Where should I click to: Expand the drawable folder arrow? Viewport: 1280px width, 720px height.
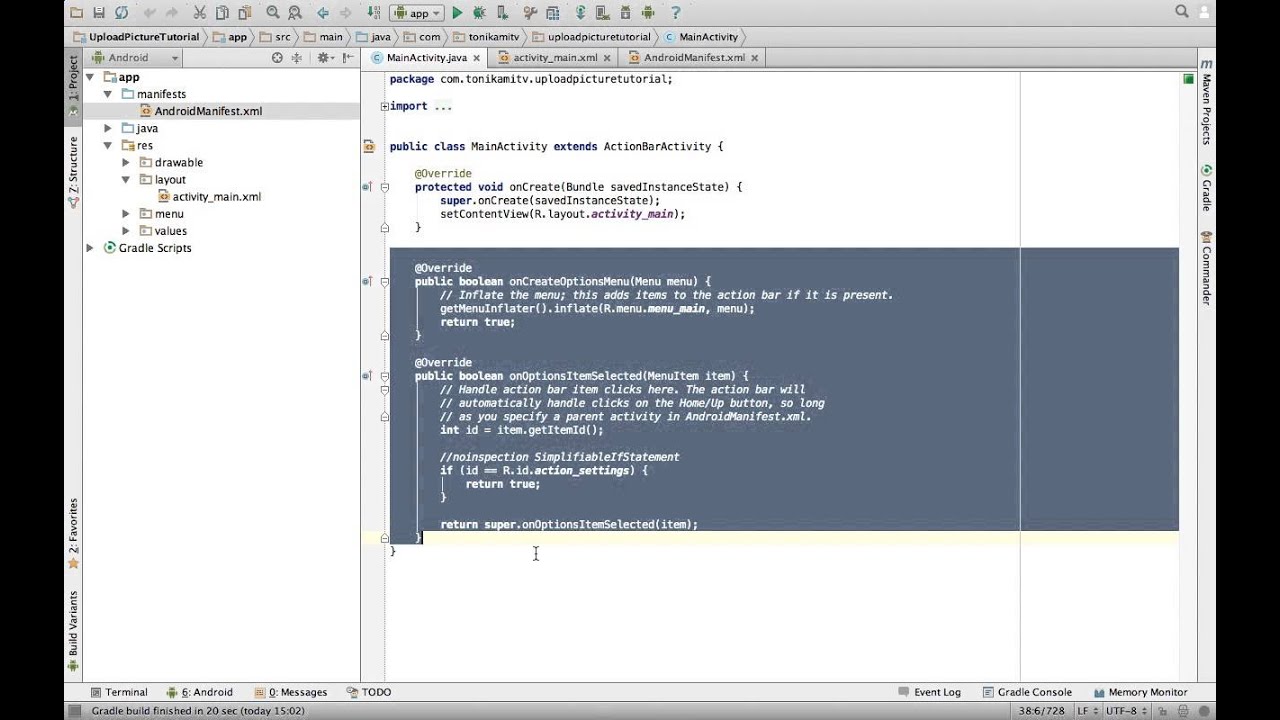pyautogui.click(x=126, y=162)
